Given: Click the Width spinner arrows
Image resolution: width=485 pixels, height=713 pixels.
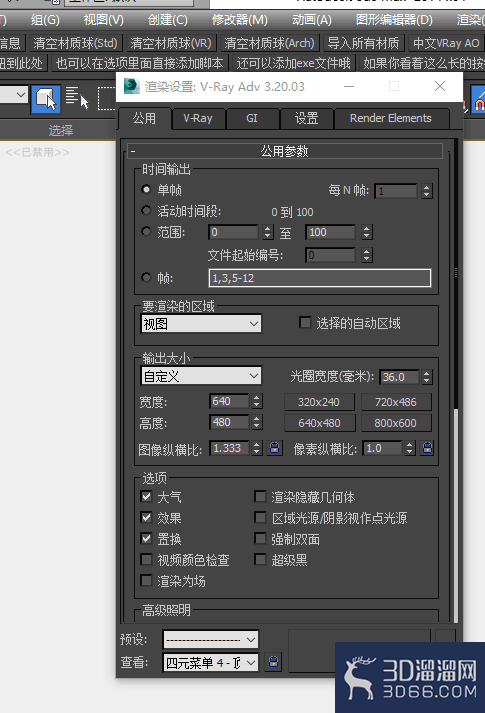Looking at the screenshot, I should tap(257, 401).
